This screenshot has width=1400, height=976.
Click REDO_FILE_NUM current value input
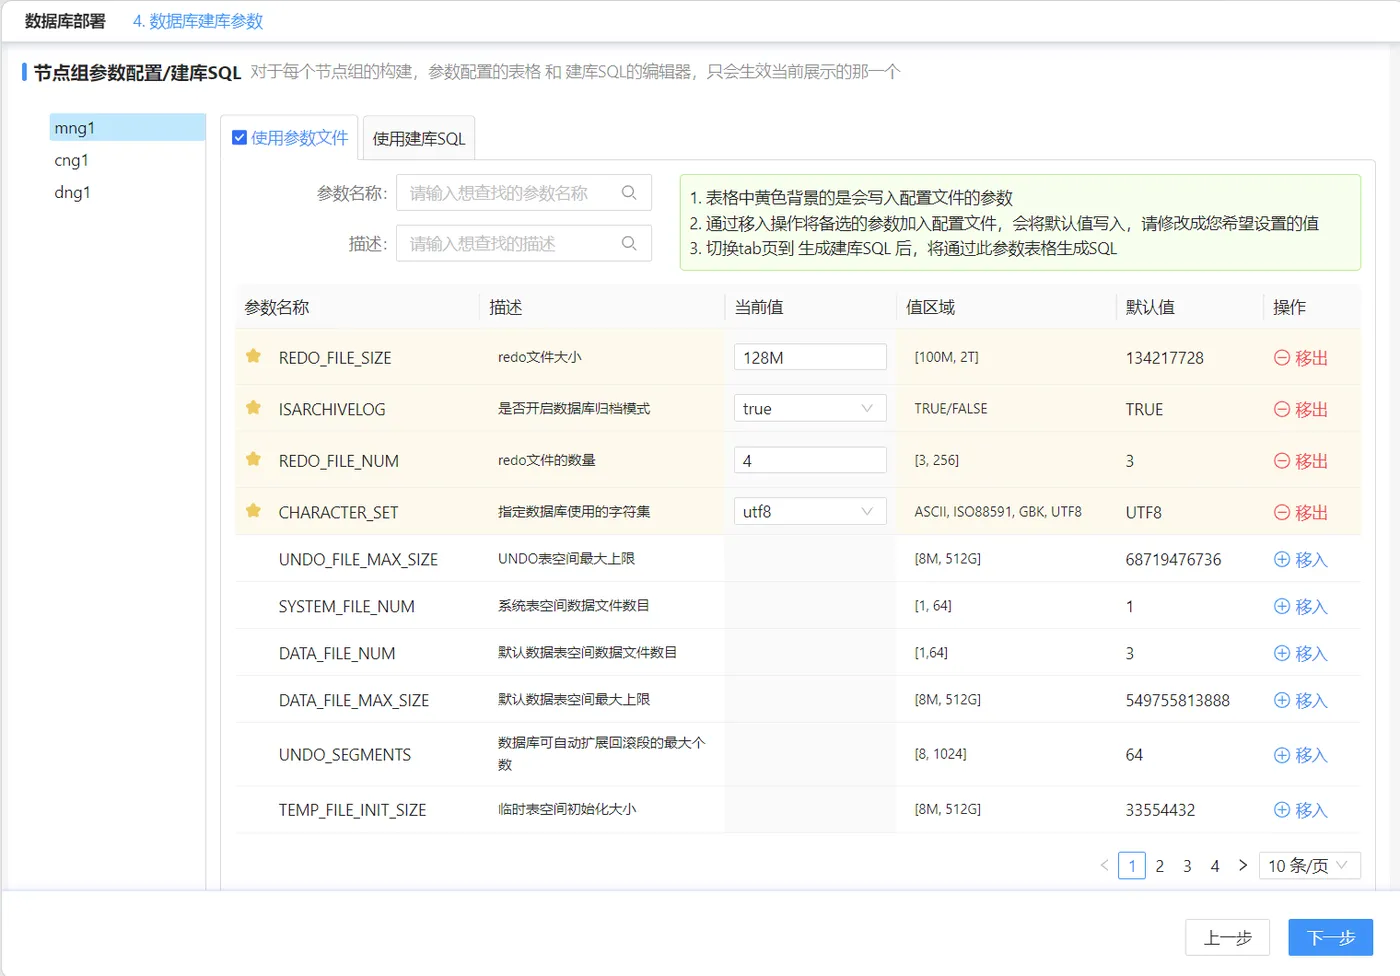point(810,460)
